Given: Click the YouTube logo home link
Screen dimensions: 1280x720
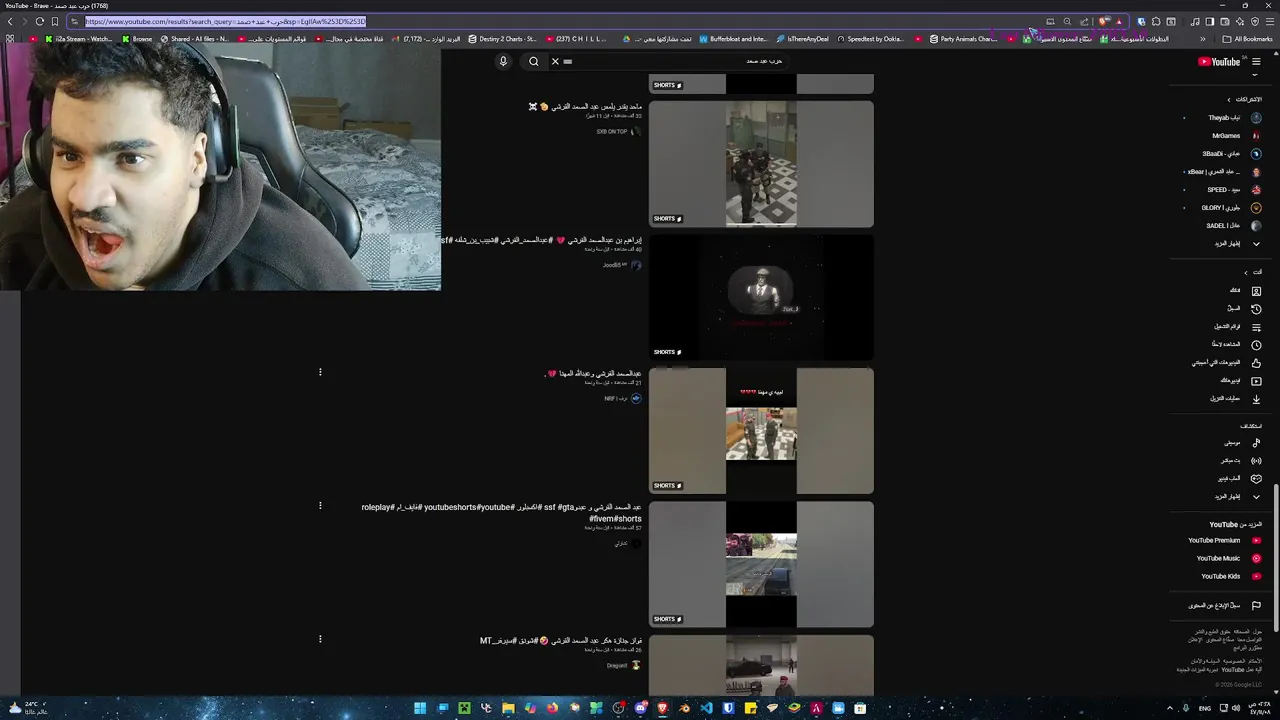Looking at the screenshot, I should (1219, 62).
